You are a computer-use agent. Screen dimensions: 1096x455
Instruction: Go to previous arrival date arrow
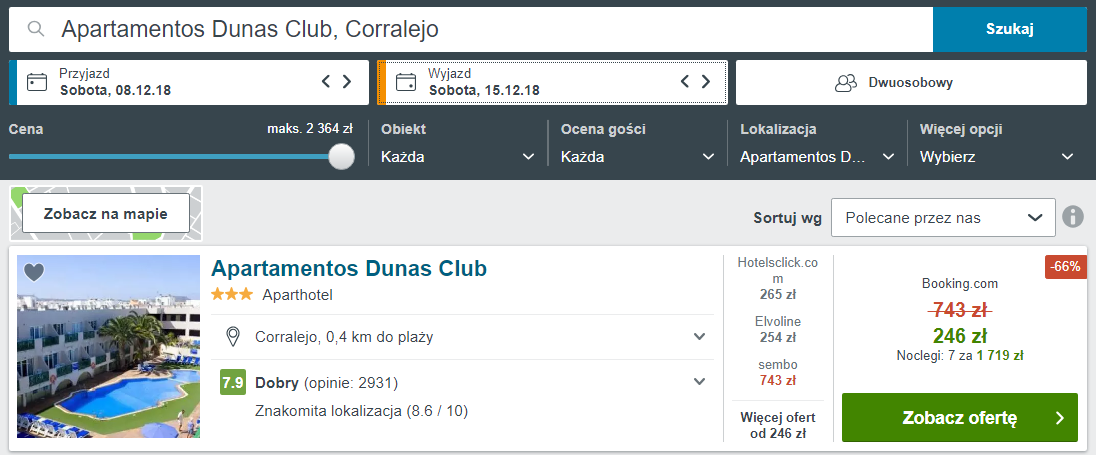pyautogui.click(x=326, y=82)
